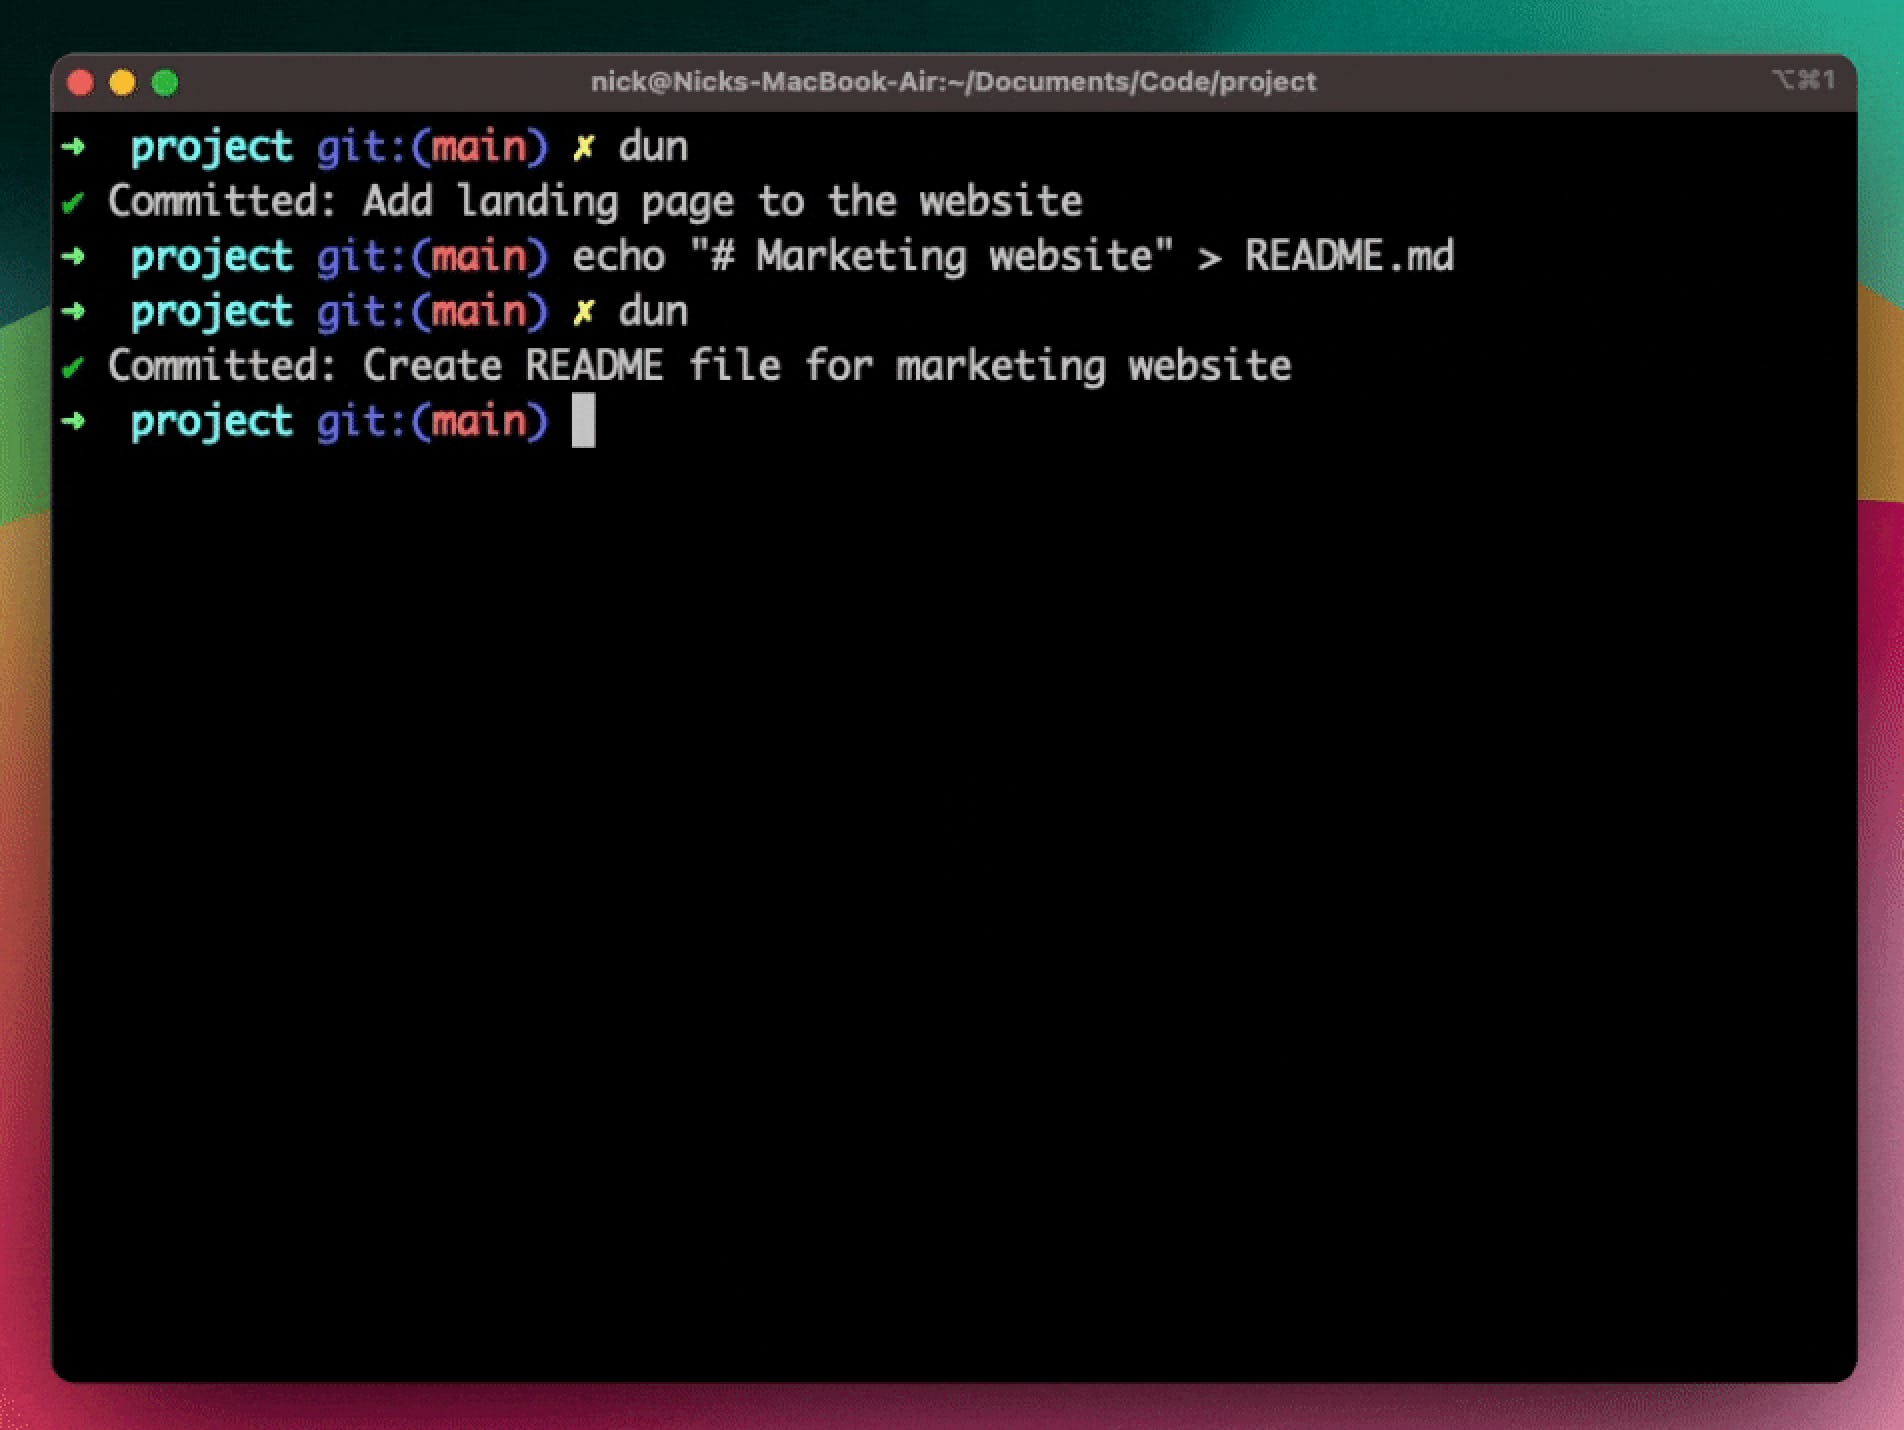Maximize the terminal with green button
This screenshot has width=1904, height=1430.
165,83
